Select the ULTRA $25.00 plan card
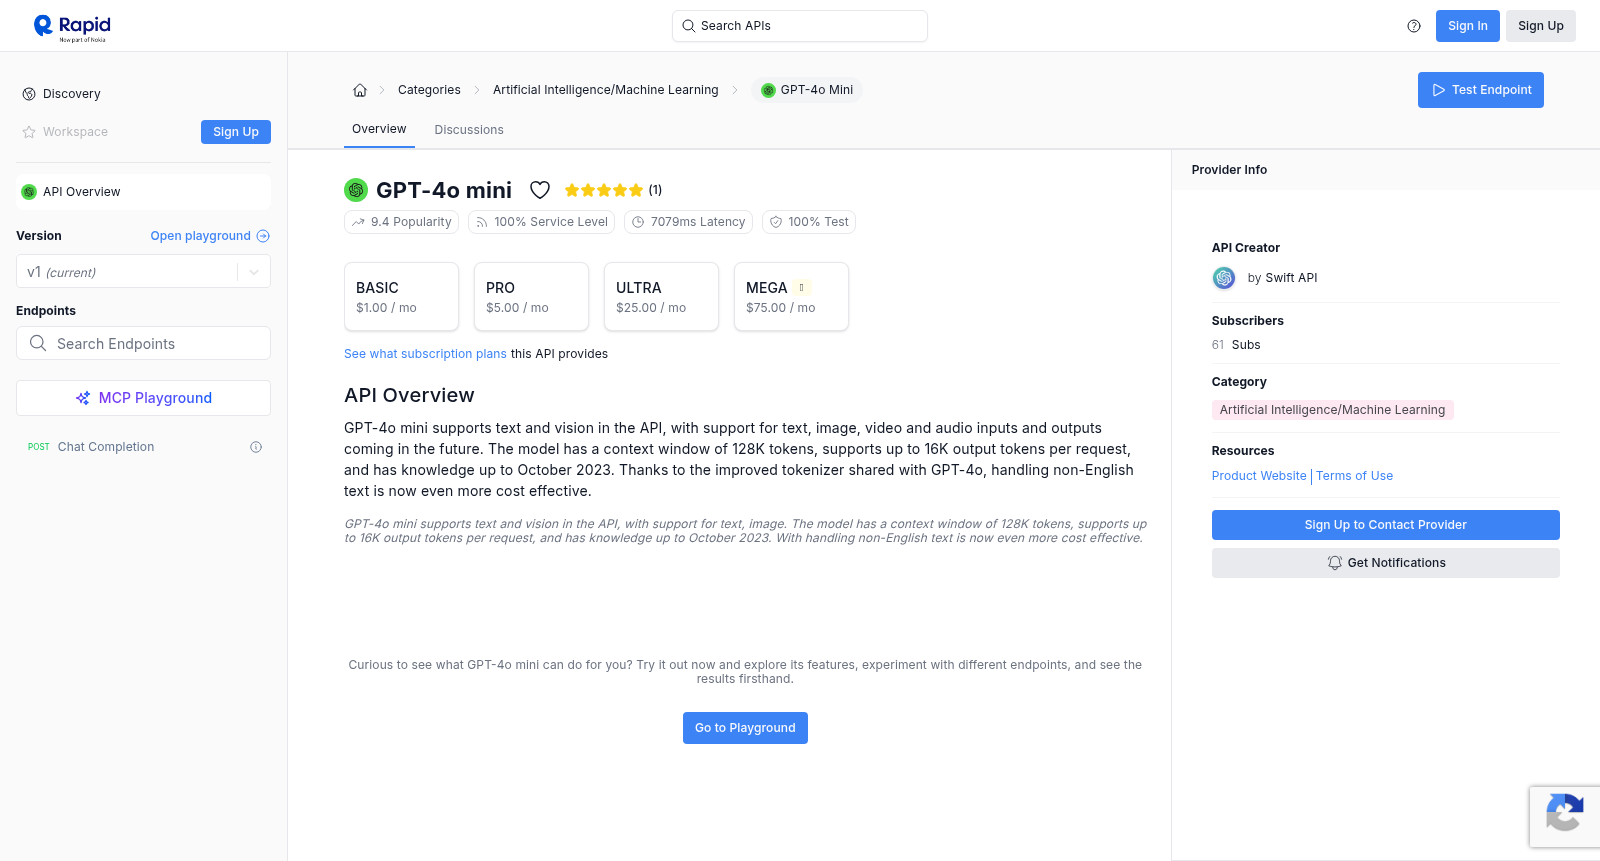The height and width of the screenshot is (861, 1600). (661, 296)
